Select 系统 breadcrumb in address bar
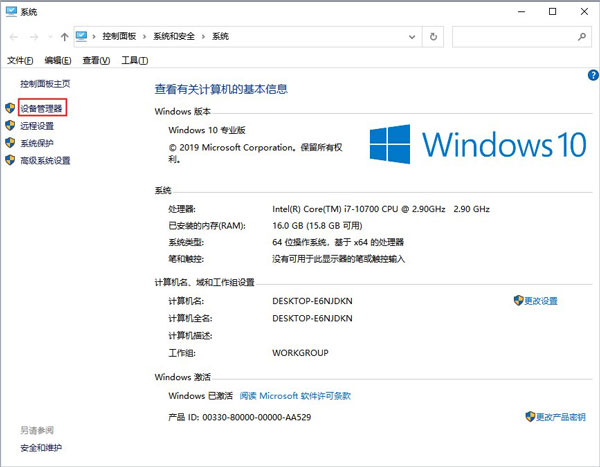This screenshot has height=467, width=600. point(220,36)
